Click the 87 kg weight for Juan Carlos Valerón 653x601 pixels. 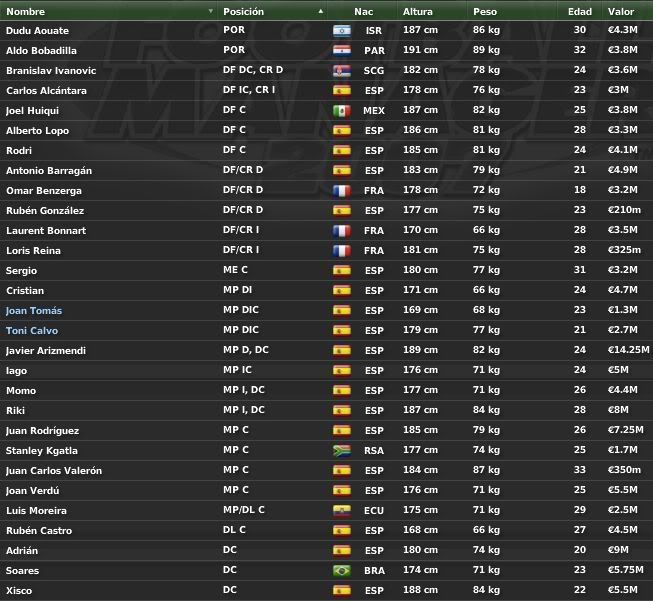[x=486, y=470]
